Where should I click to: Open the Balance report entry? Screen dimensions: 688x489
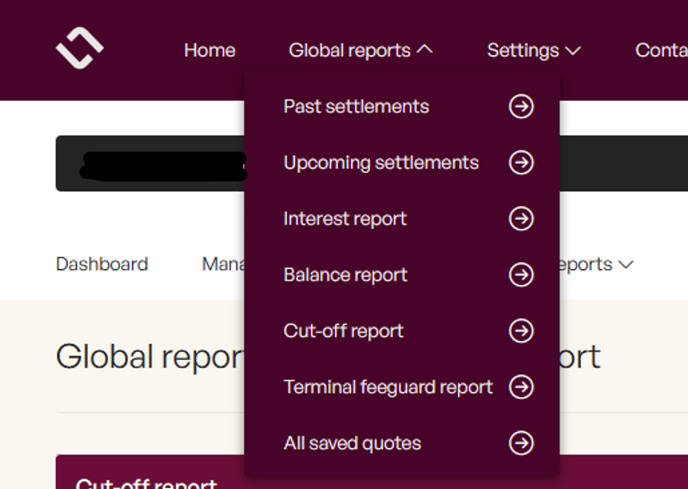coord(345,275)
